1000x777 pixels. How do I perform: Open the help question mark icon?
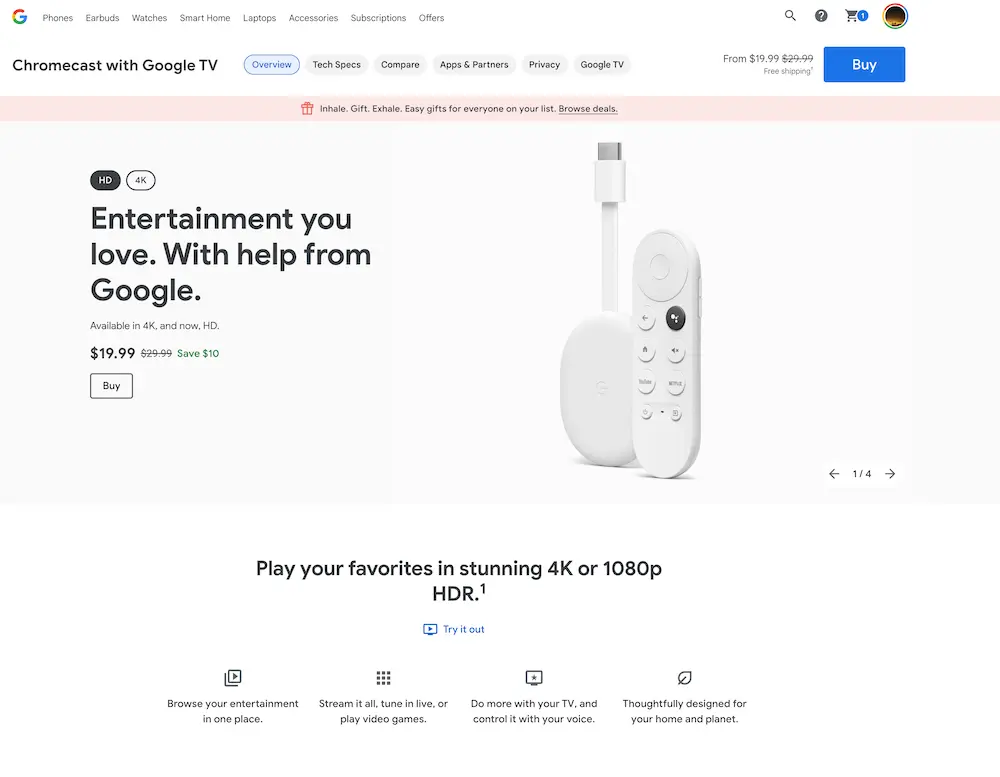821,16
